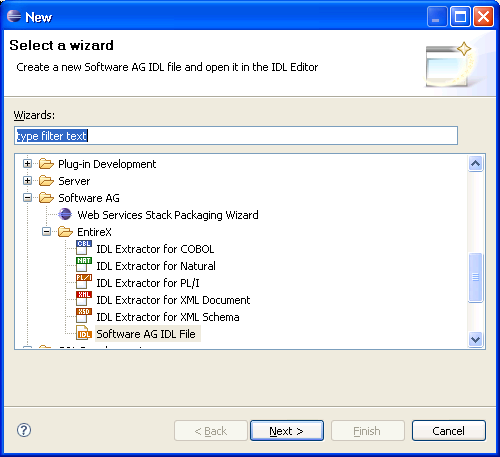Minimize the New wizard window
The image size is (500, 457).
coord(437,16)
